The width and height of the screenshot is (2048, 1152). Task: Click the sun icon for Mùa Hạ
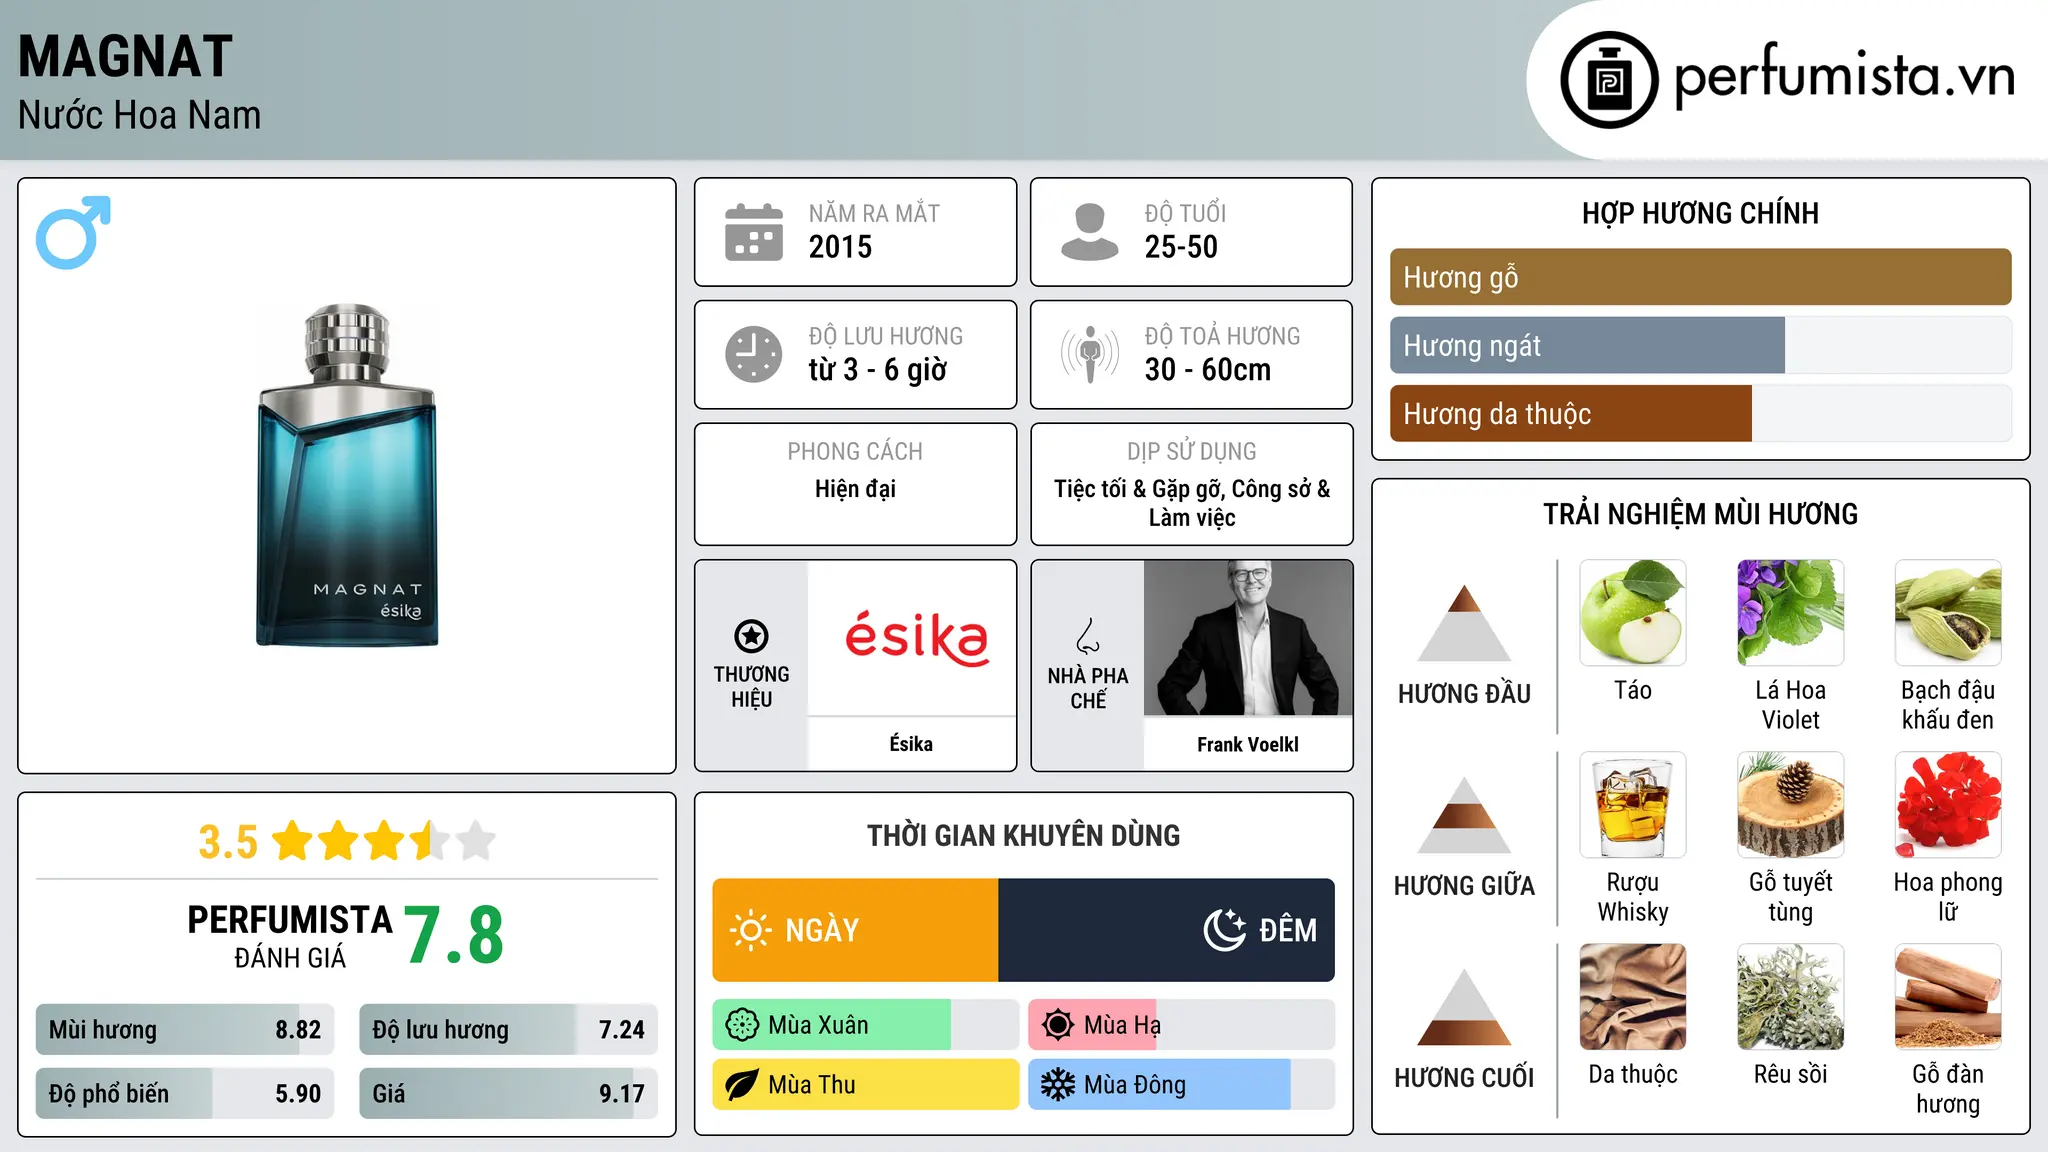click(x=1058, y=1025)
